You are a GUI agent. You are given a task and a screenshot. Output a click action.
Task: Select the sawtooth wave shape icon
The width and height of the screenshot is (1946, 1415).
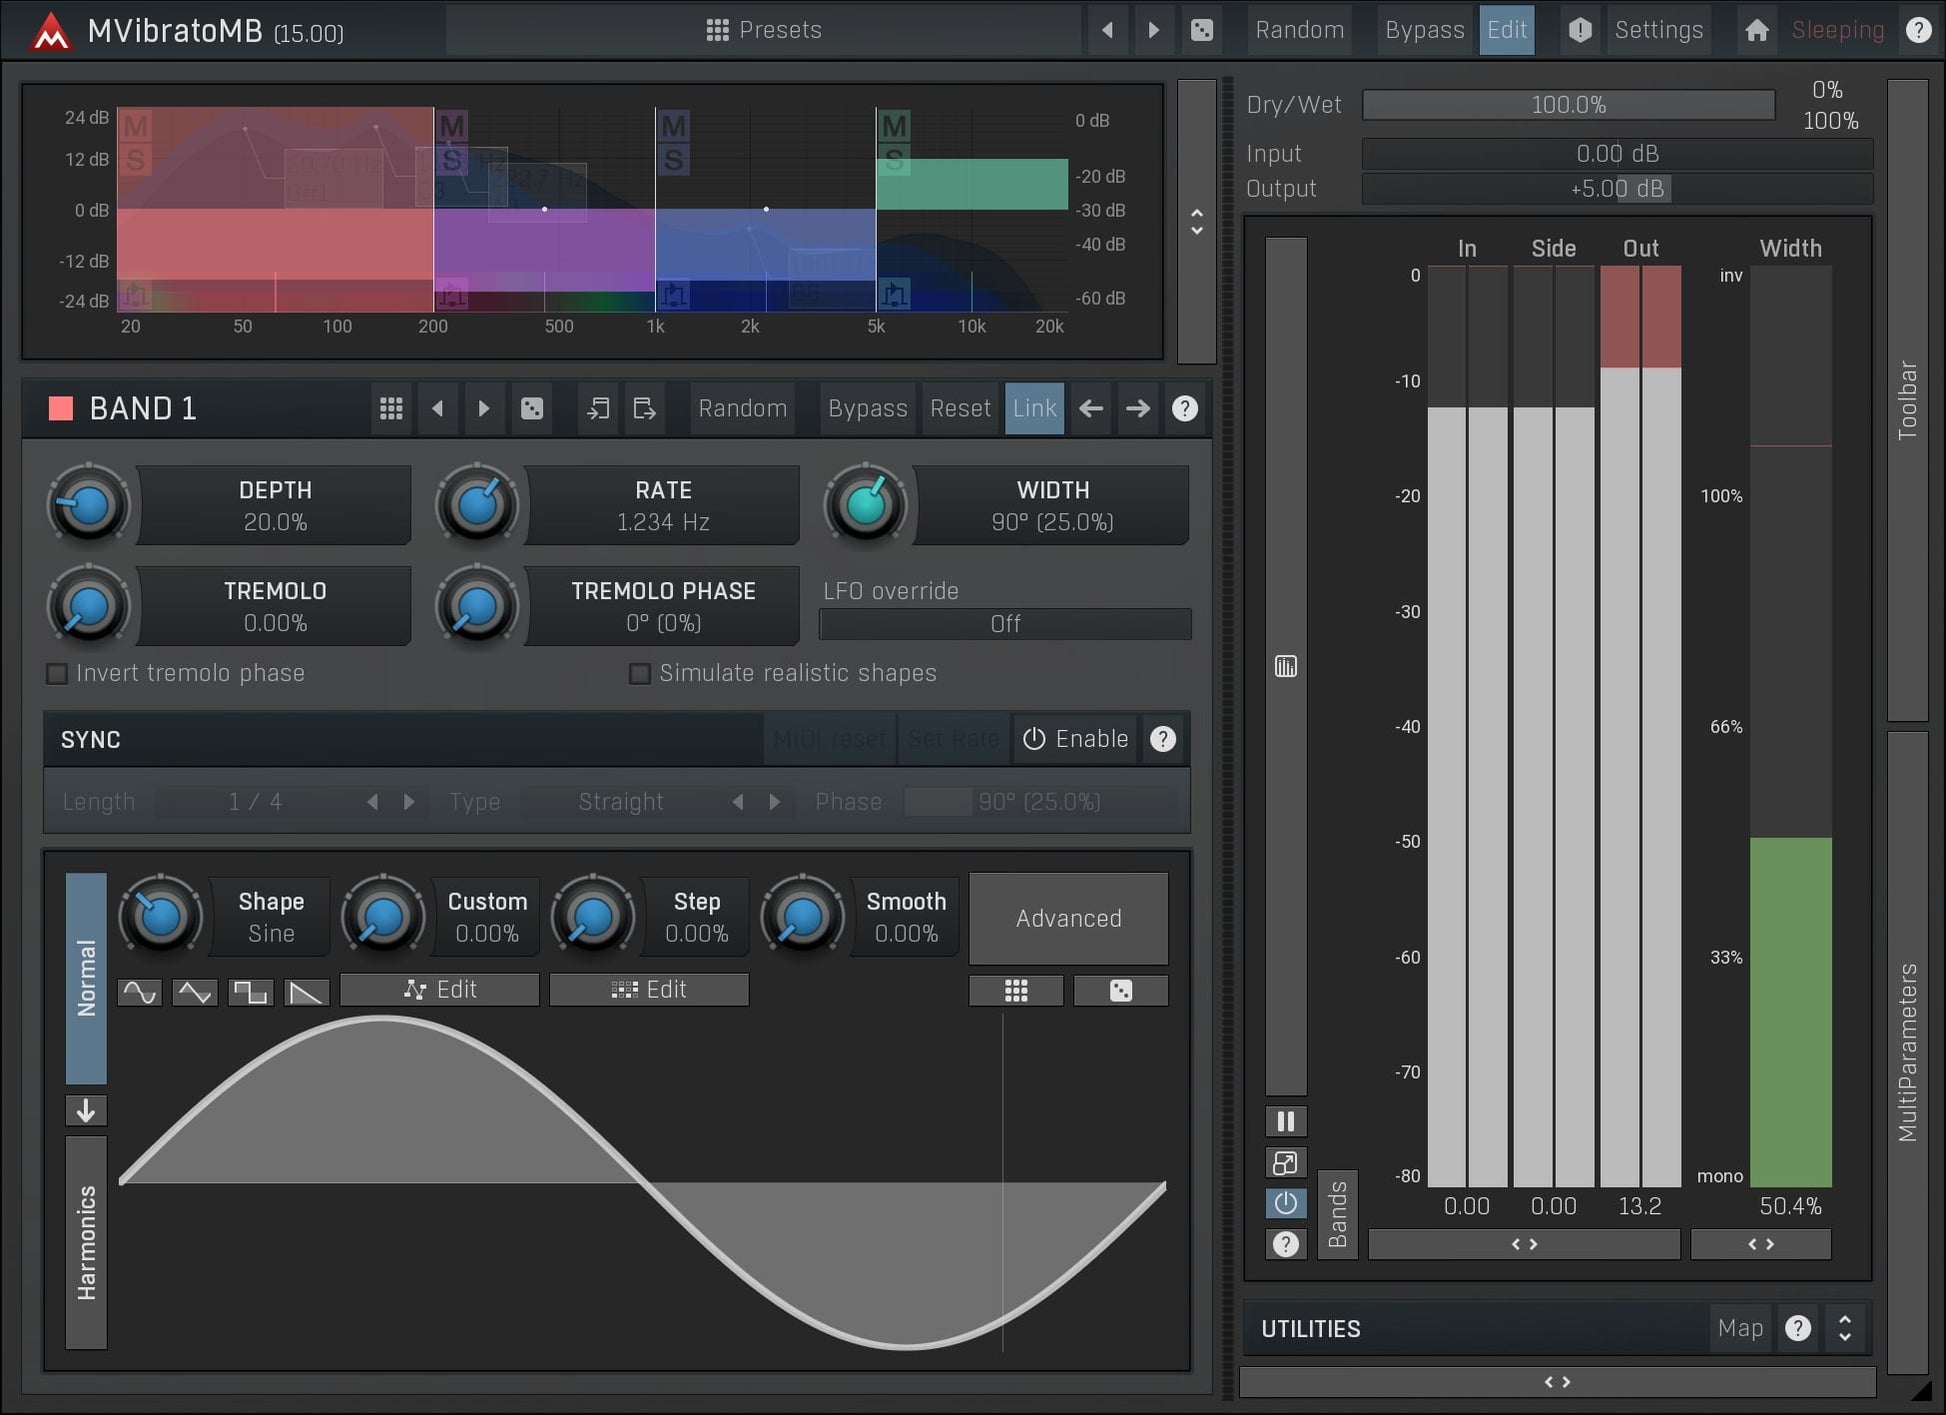click(306, 991)
